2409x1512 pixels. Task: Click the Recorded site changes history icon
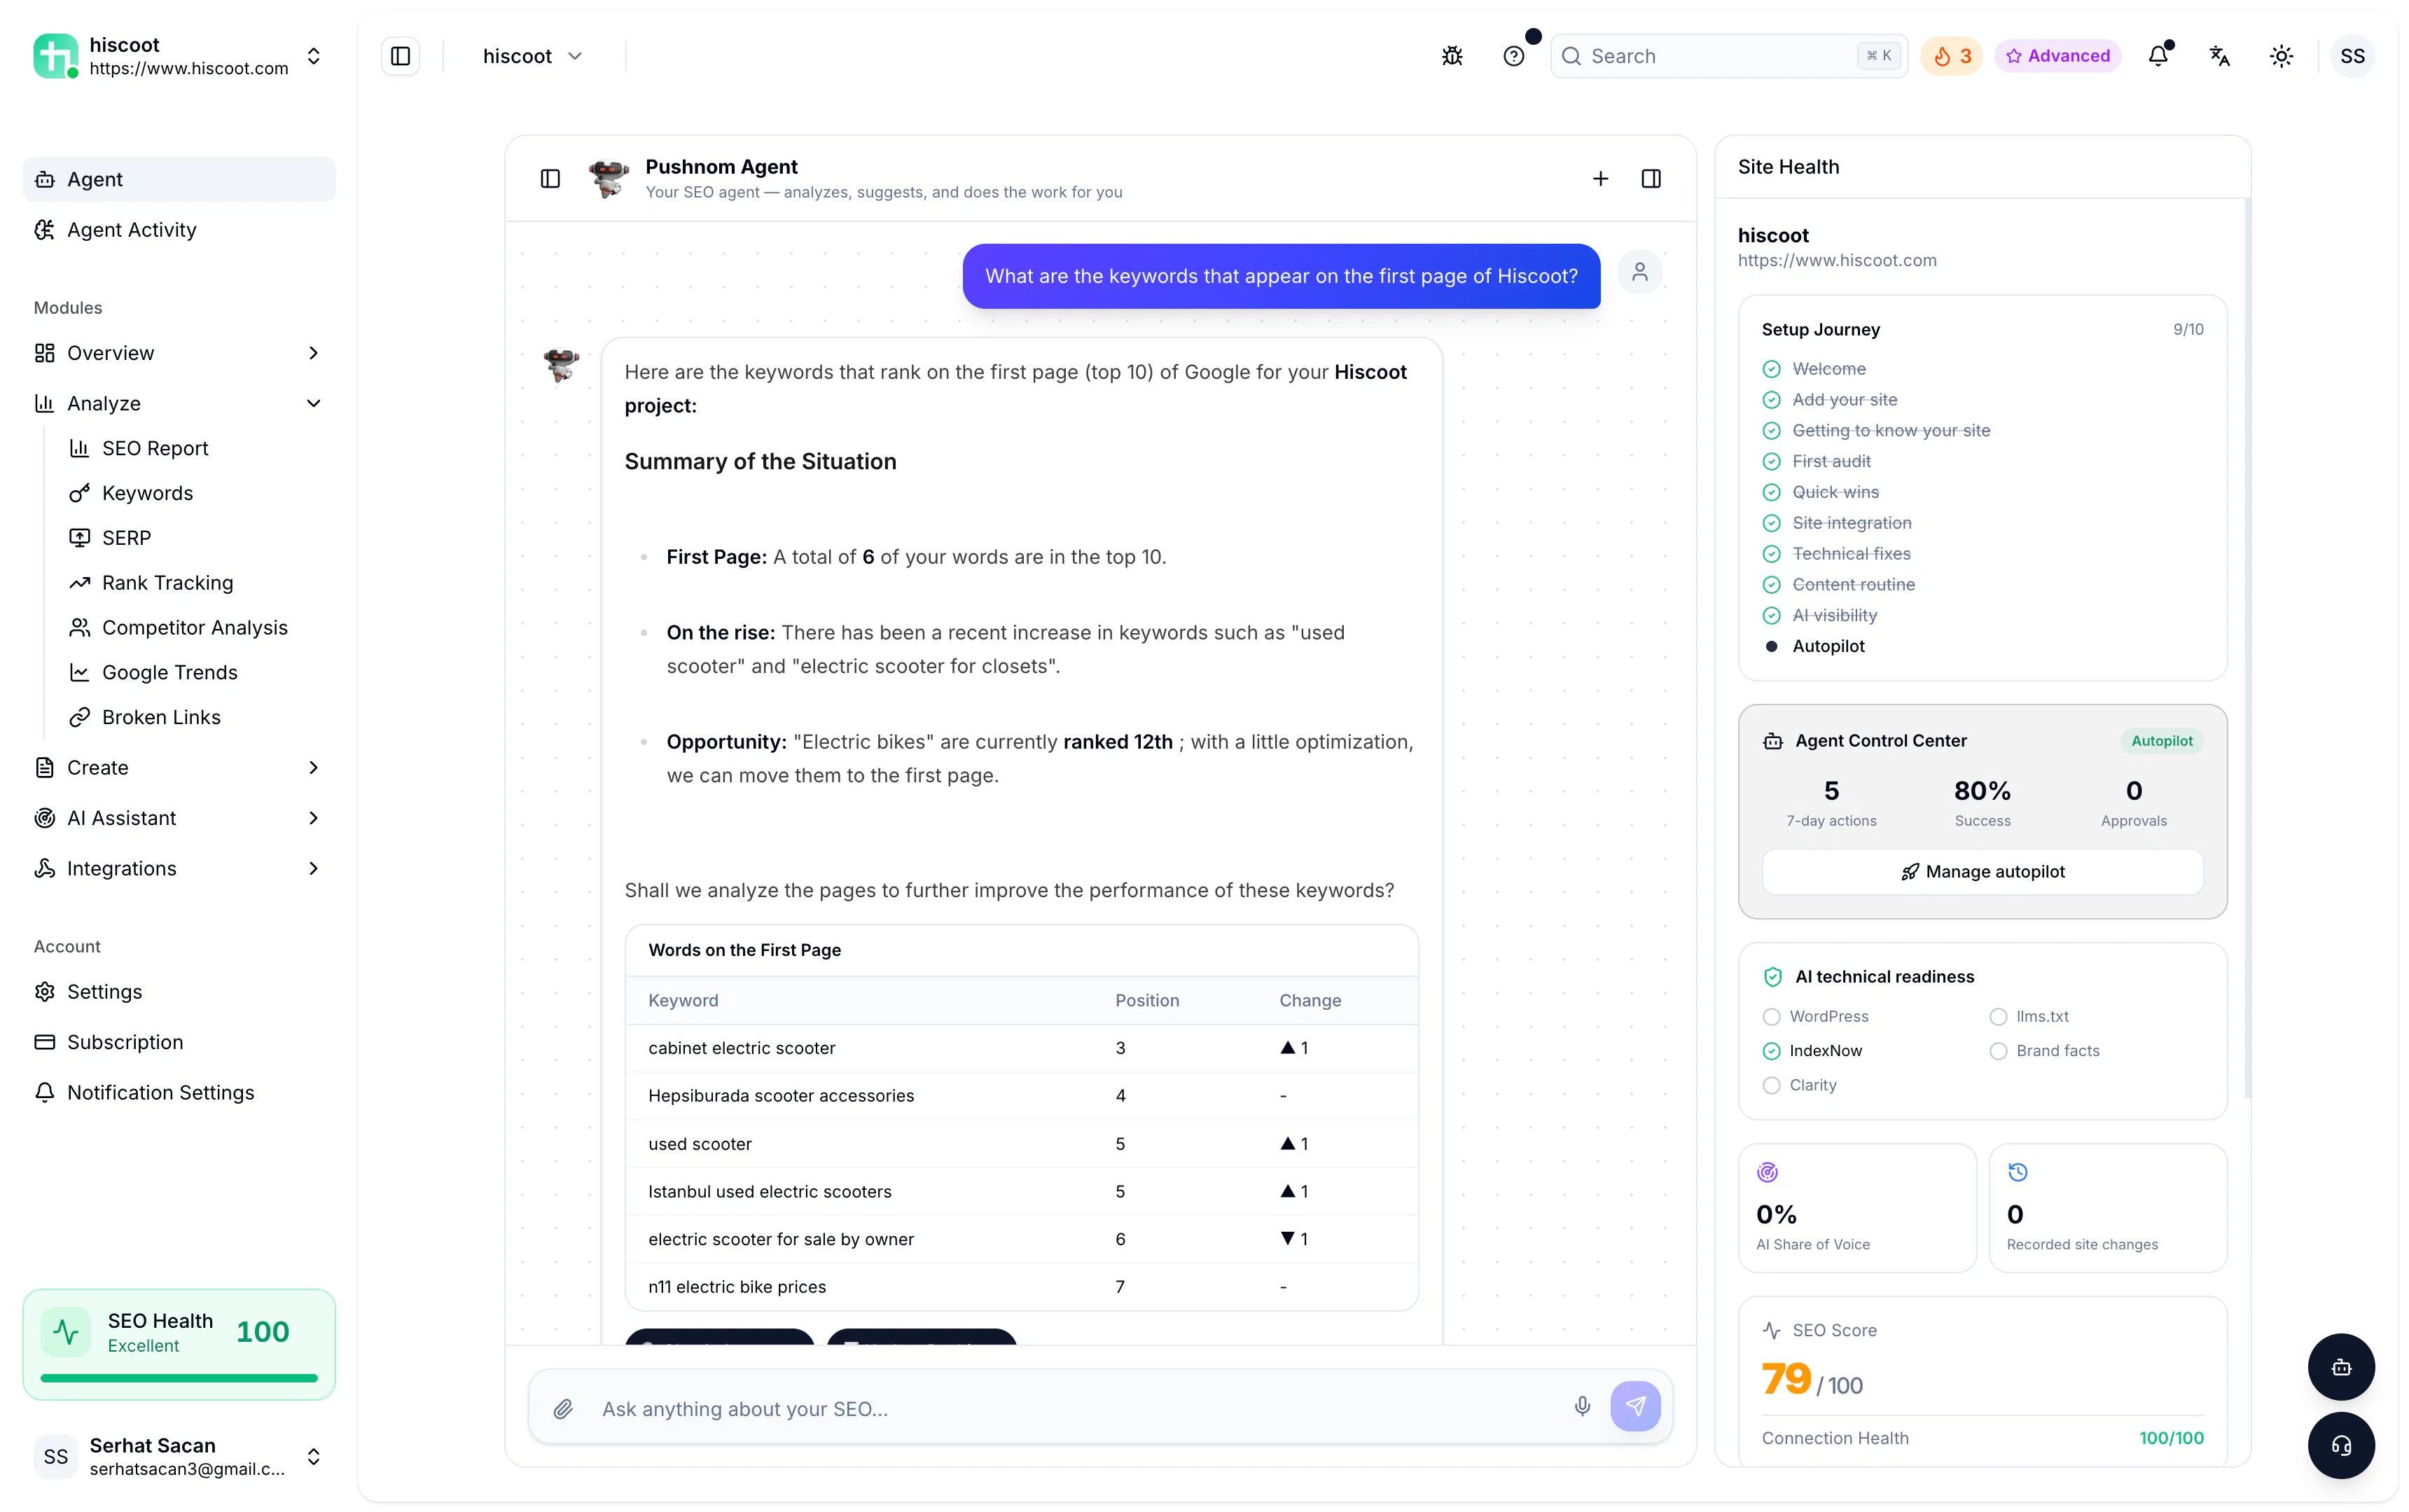(x=2017, y=1172)
